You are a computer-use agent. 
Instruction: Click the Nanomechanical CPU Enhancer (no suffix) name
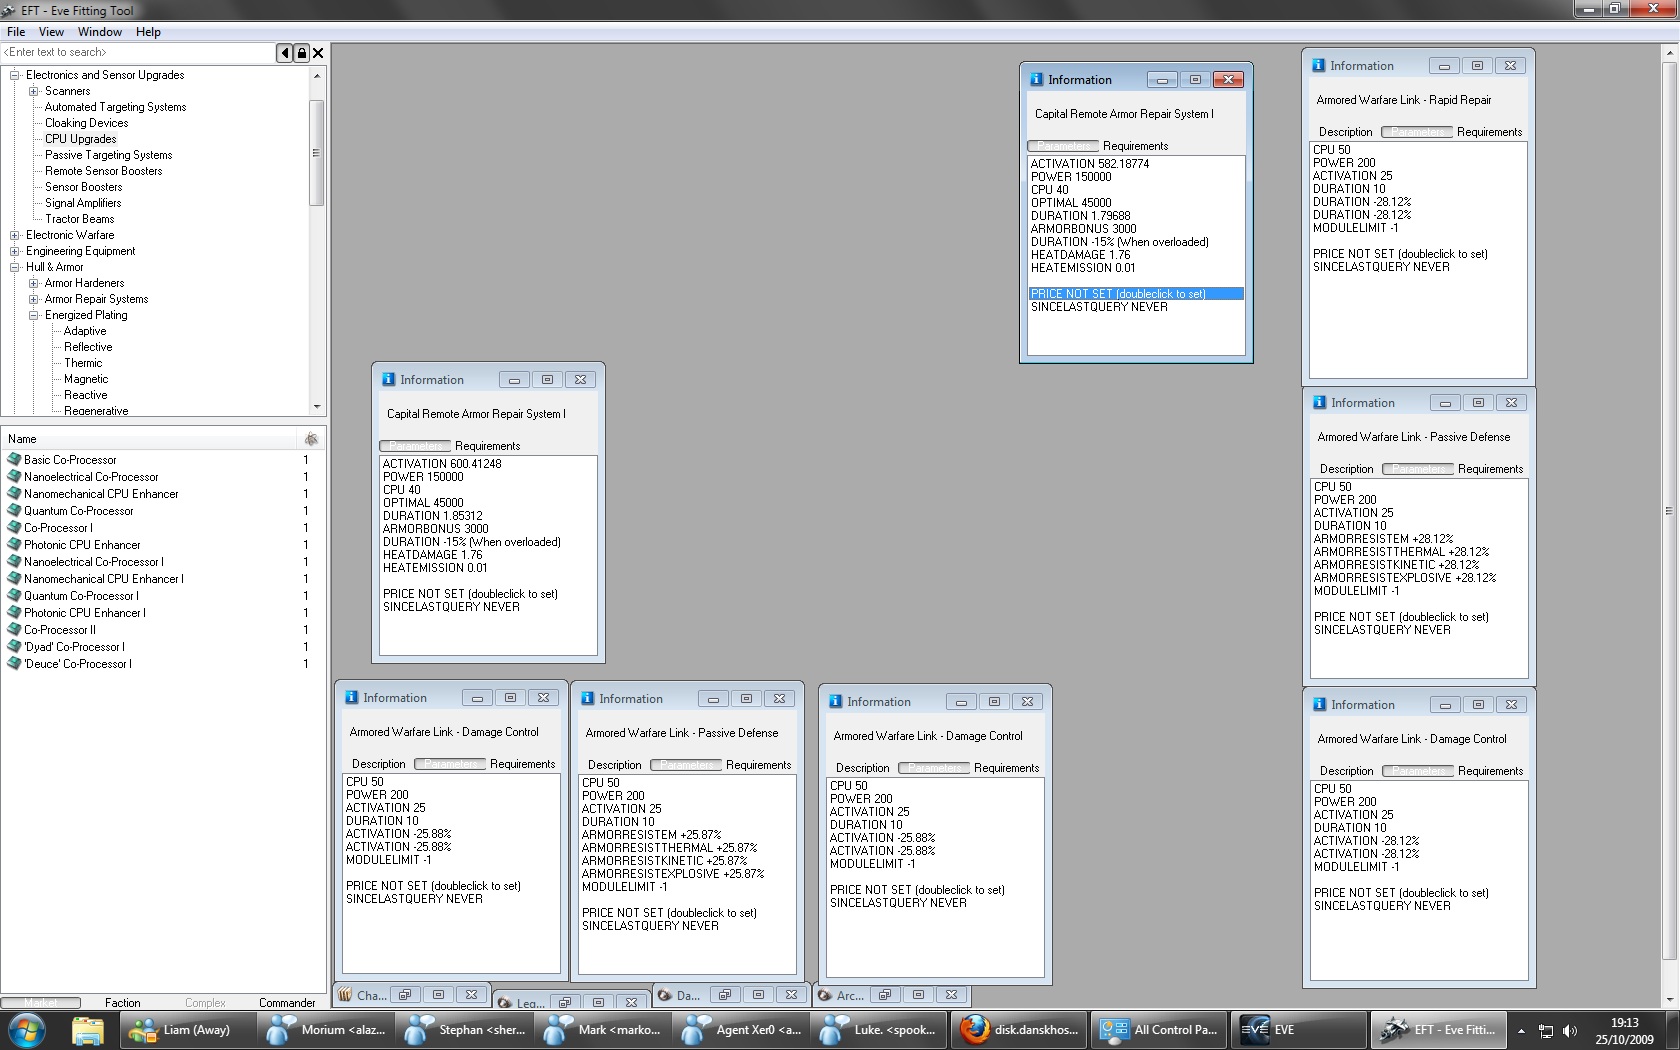pos(101,494)
